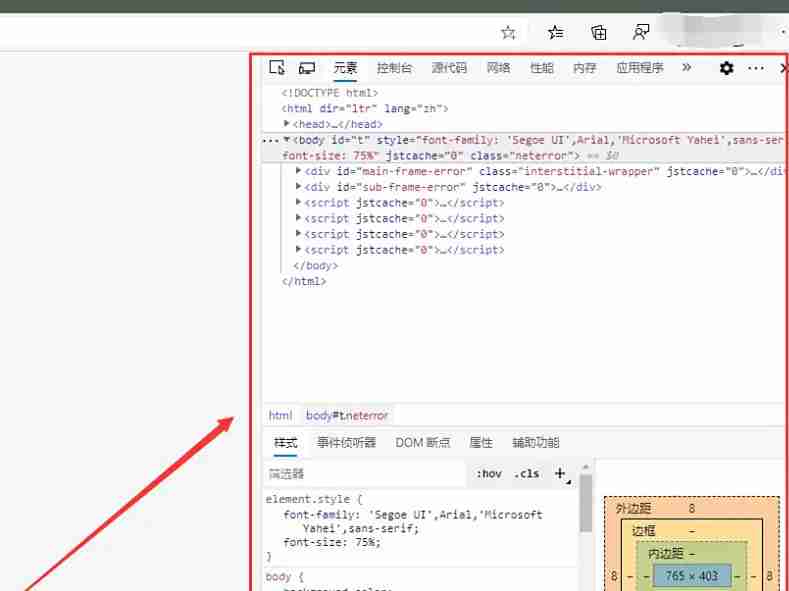The height and width of the screenshot is (591, 789).
Task: Click the 筛选器 styles filter input
Action: 365,474
